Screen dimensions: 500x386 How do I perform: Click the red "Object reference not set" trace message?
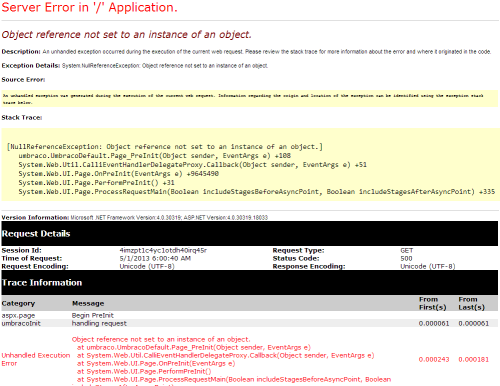[x=161, y=339]
